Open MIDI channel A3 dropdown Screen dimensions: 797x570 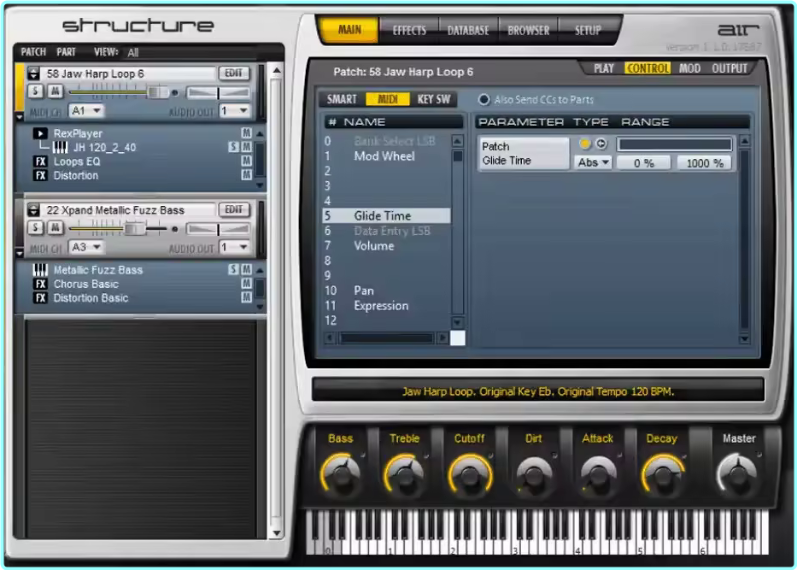85,247
